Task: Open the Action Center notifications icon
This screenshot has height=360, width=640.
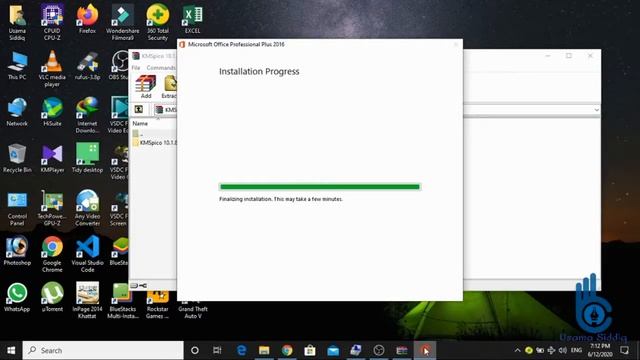Action: (x=624, y=350)
